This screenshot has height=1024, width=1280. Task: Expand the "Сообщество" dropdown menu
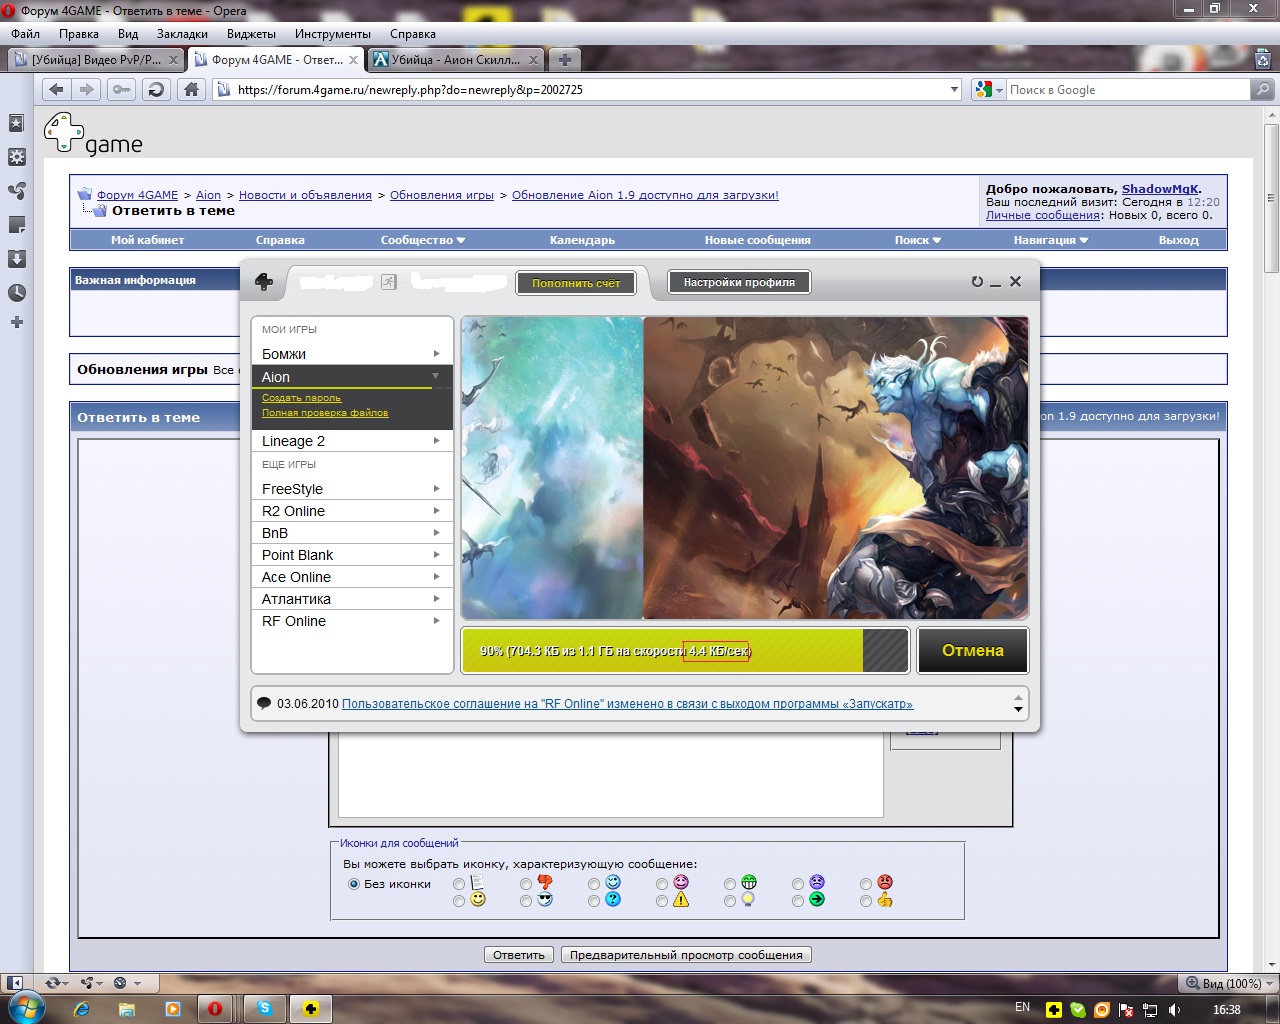(x=422, y=240)
